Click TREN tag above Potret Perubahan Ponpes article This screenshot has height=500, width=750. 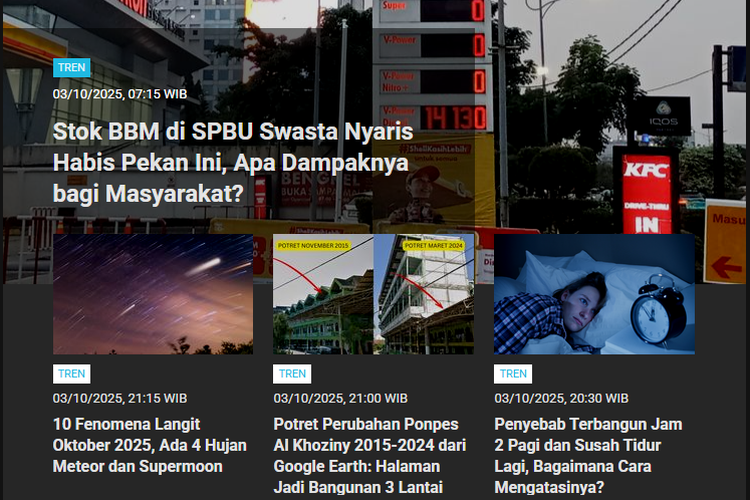(x=292, y=374)
